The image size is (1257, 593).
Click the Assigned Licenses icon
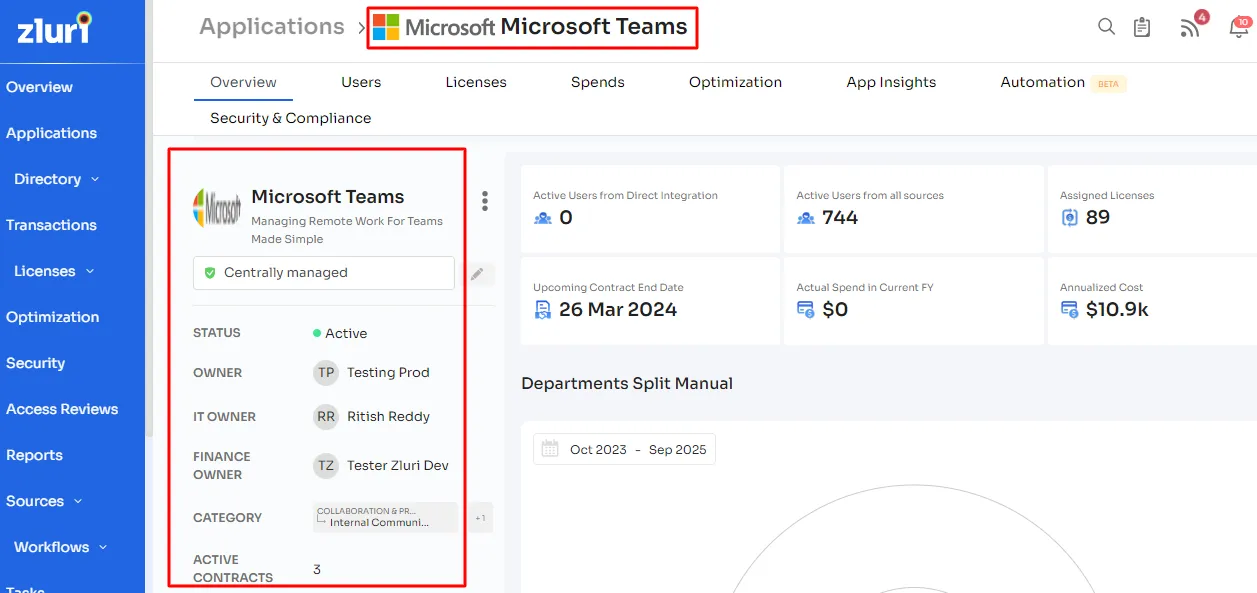(x=1069, y=218)
